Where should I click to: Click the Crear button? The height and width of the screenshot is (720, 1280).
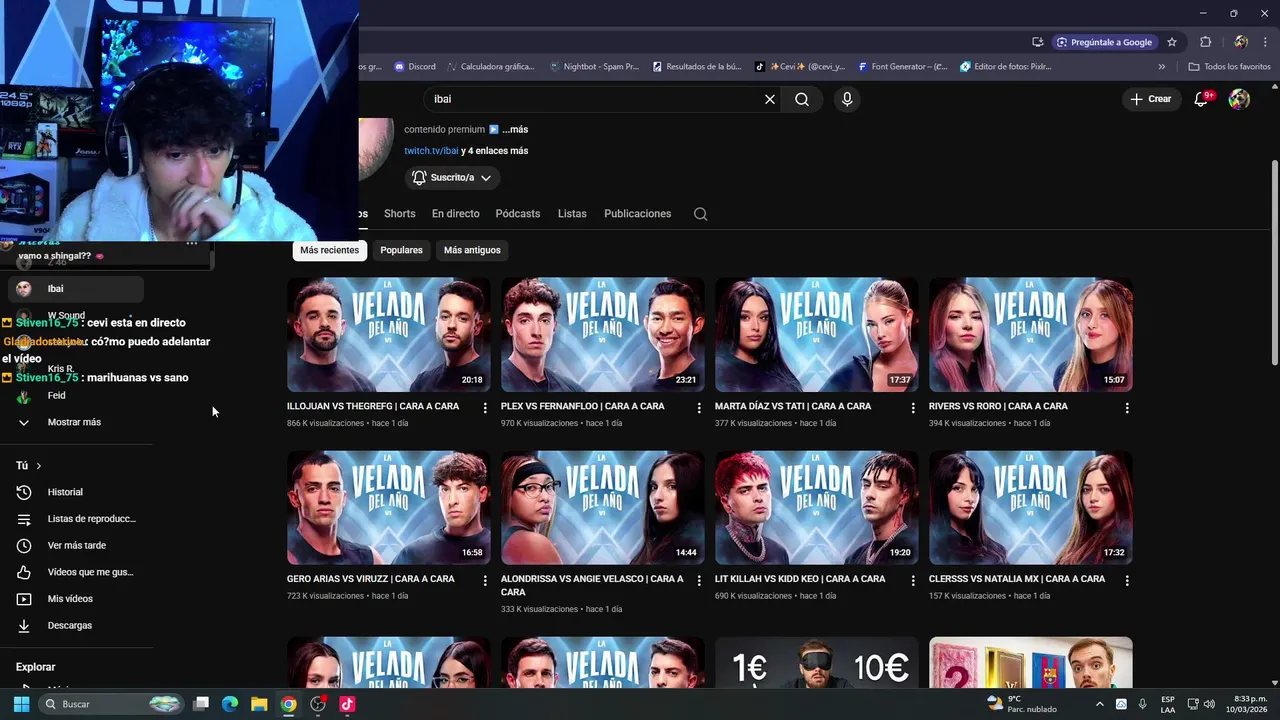tap(1151, 99)
